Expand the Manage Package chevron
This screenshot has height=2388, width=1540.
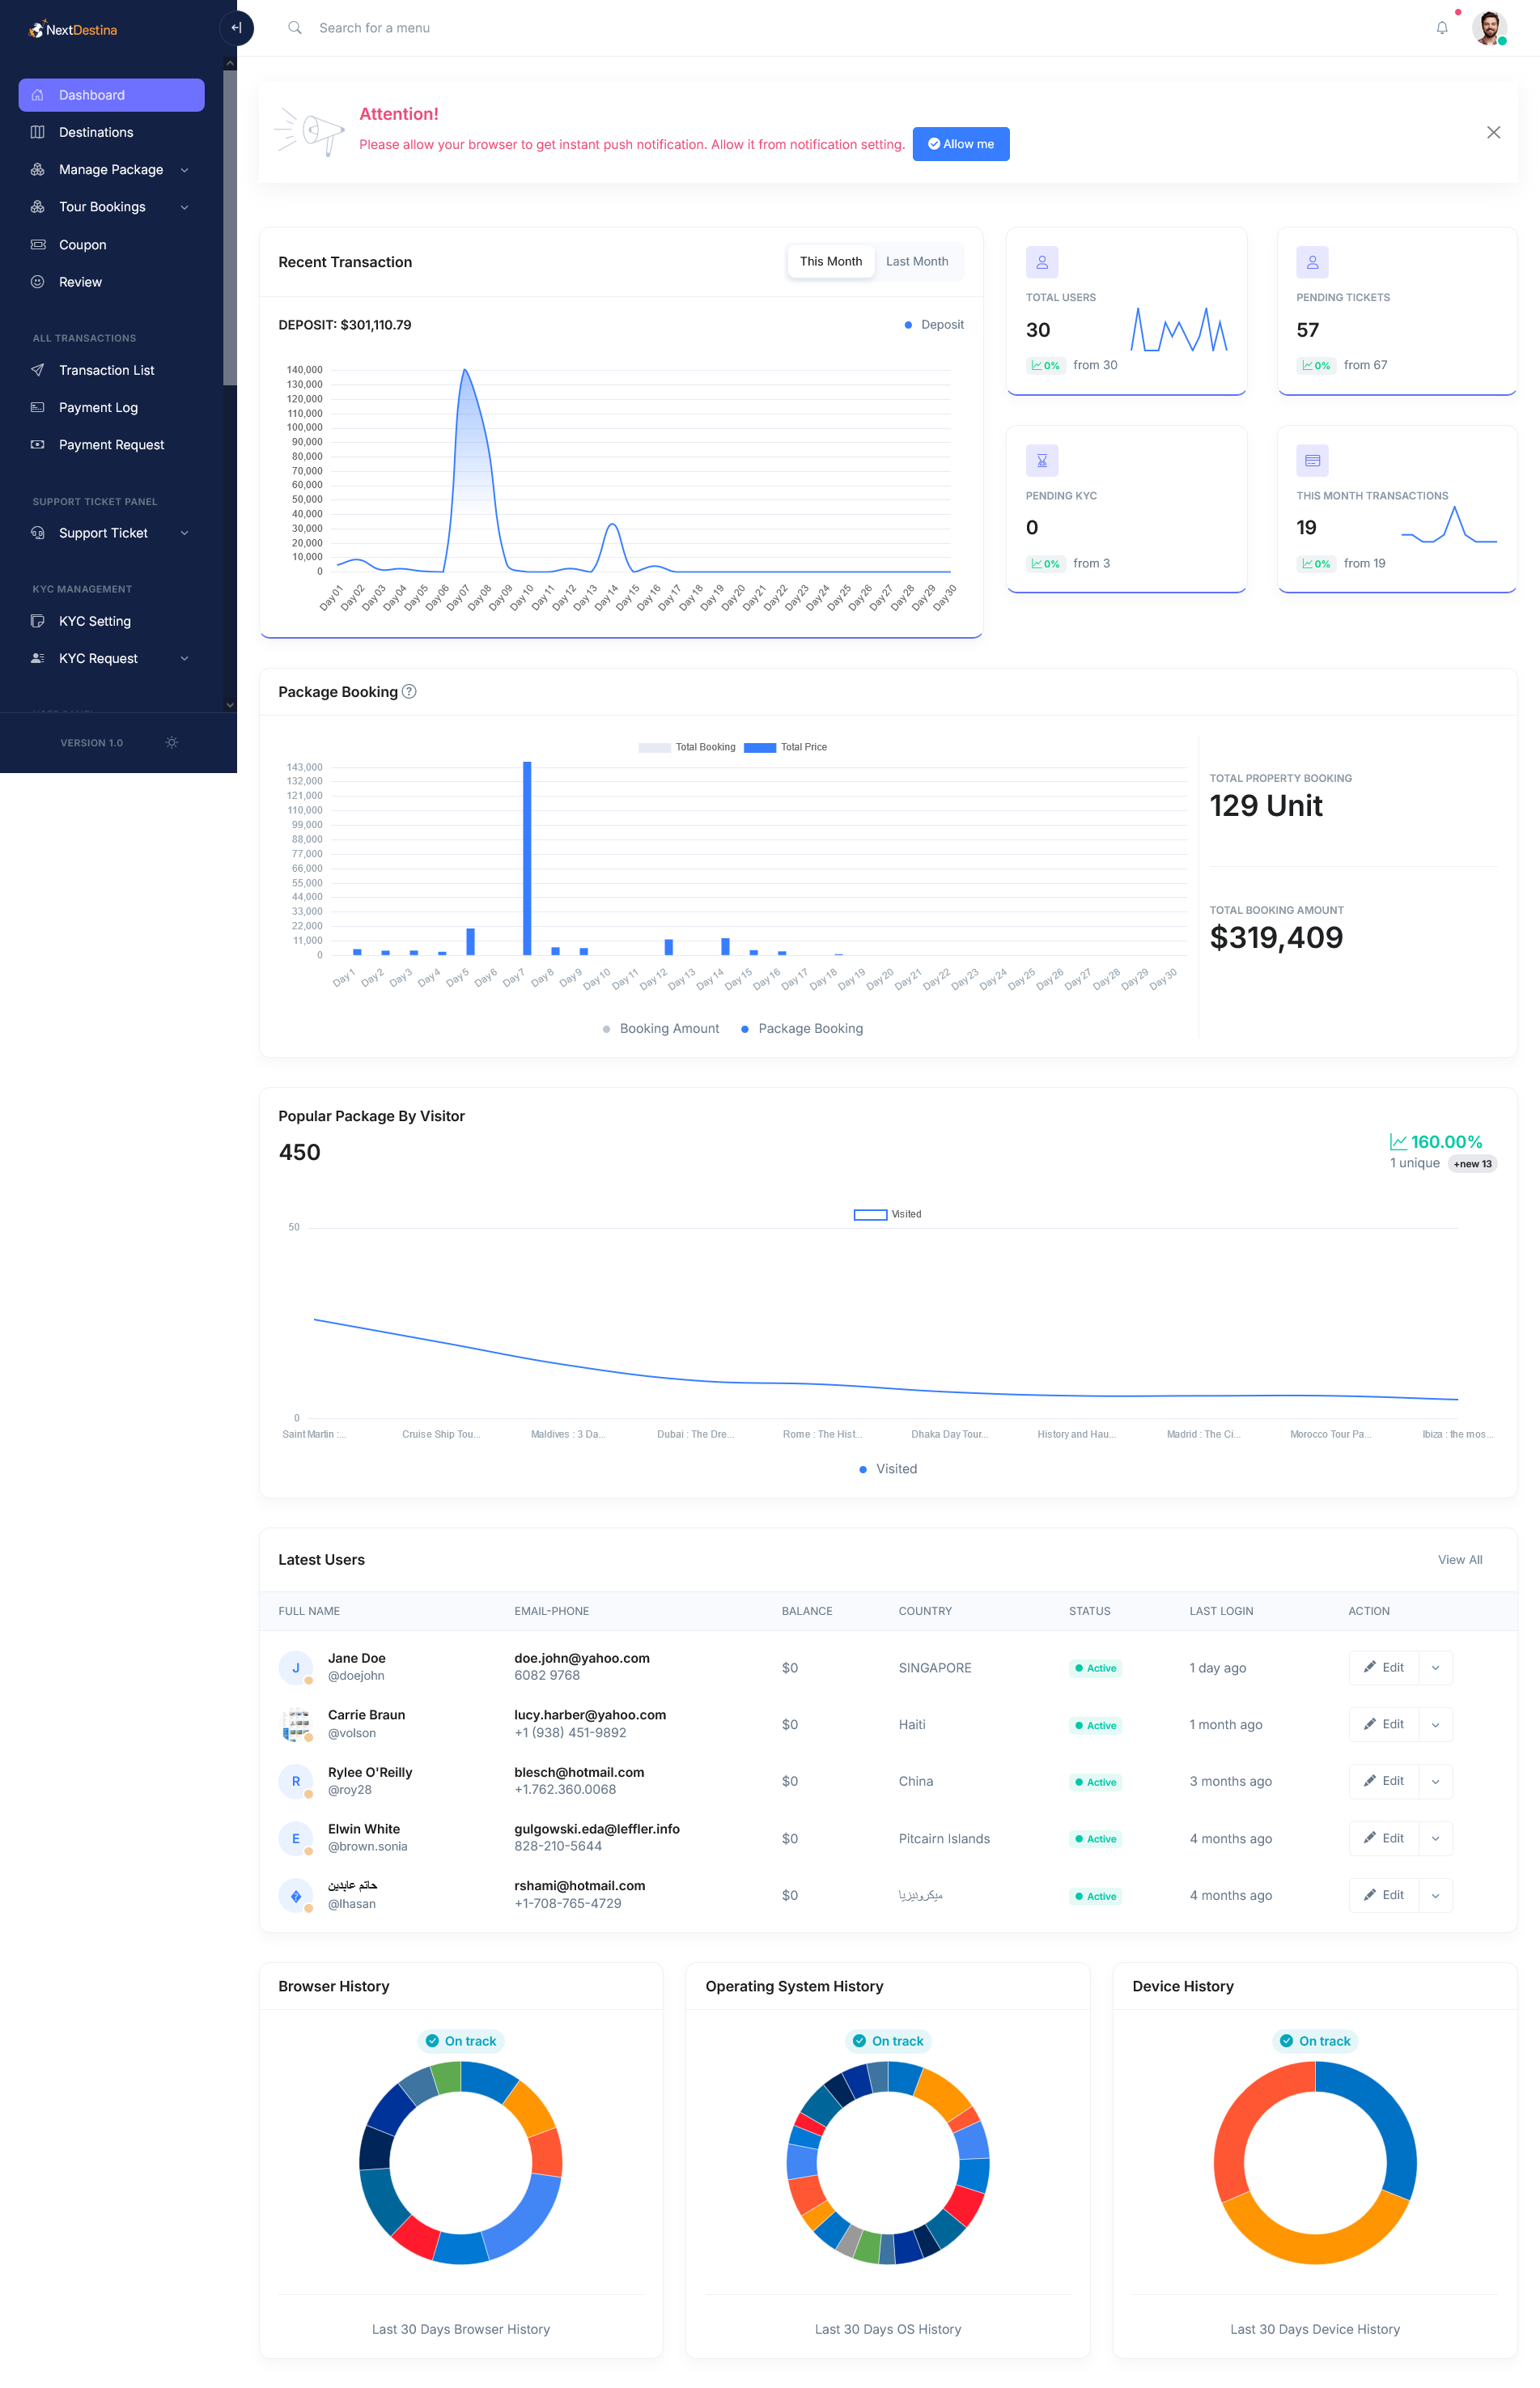coord(184,170)
